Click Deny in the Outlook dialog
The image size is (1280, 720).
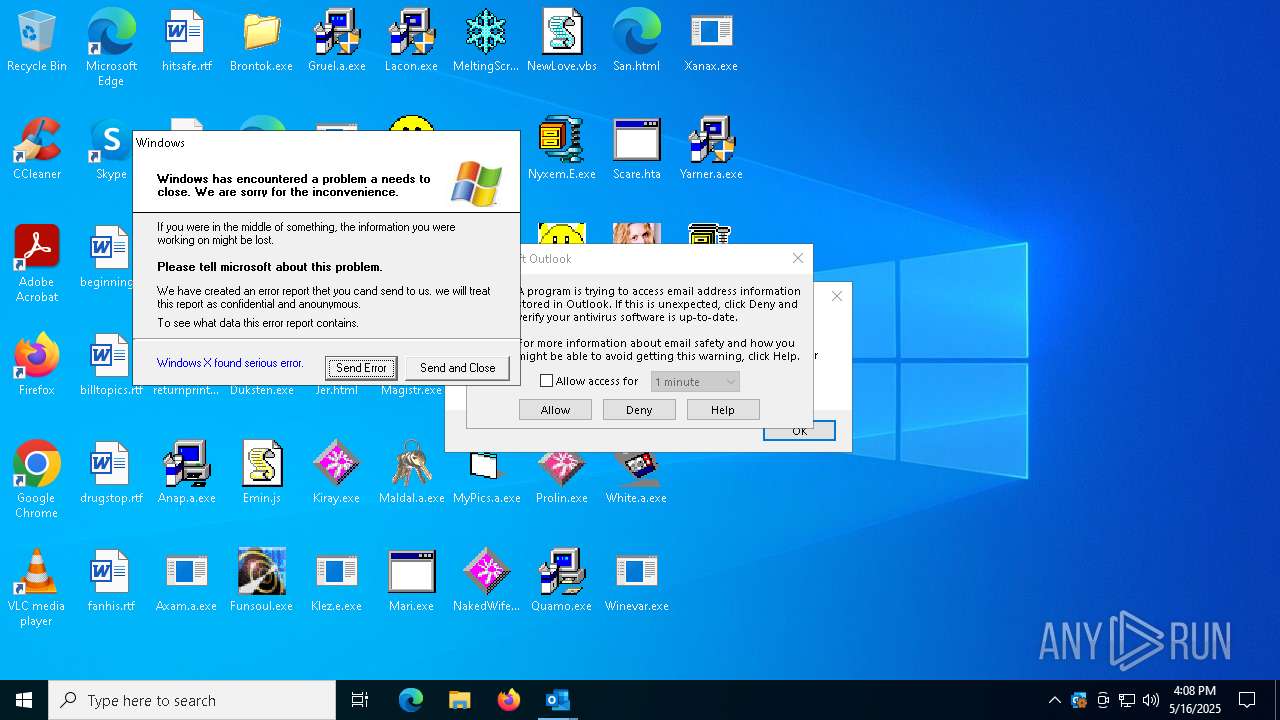pyautogui.click(x=639, y=410)
